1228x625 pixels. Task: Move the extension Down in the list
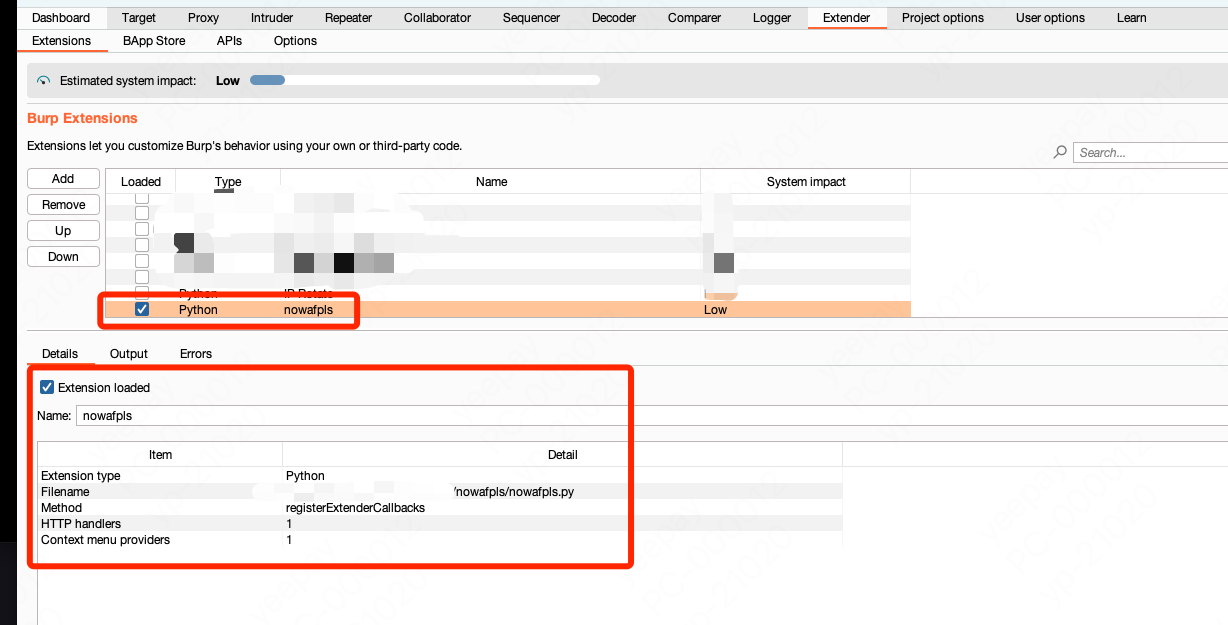point(63,257)
